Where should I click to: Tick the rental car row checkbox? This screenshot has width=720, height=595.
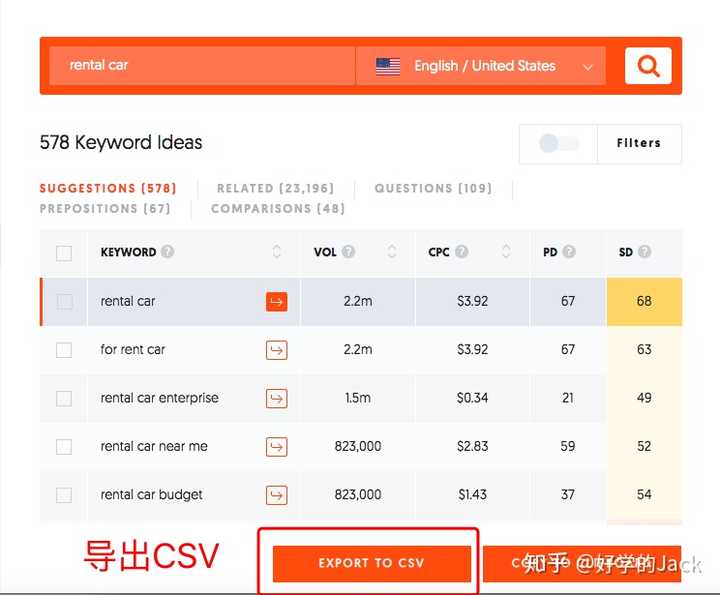pyautogui.click(x=64, y=302)
